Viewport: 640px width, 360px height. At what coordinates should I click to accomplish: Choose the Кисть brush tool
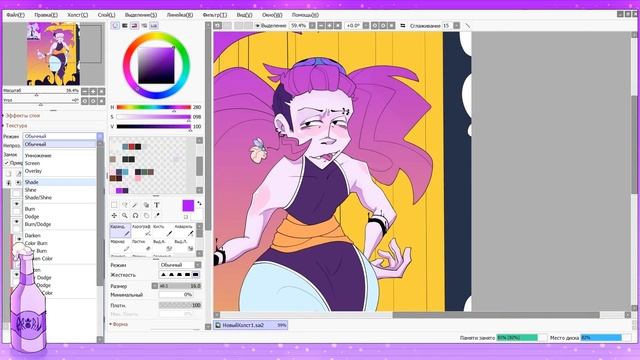[163, 230]
